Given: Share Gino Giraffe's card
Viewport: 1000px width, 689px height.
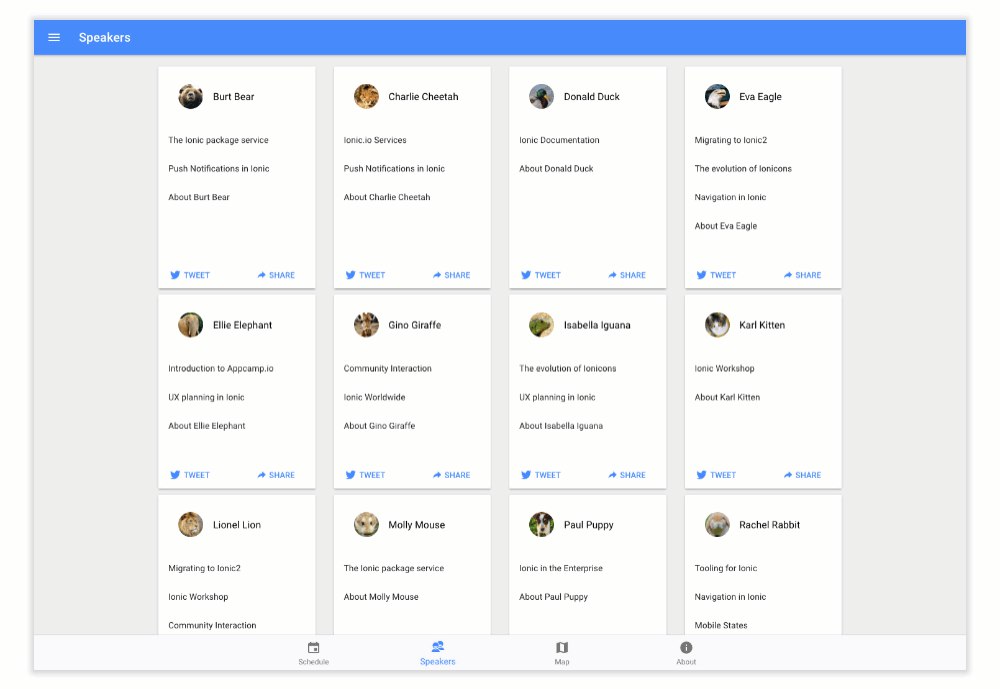Looking at the screenshot, I should pos(452,475).
